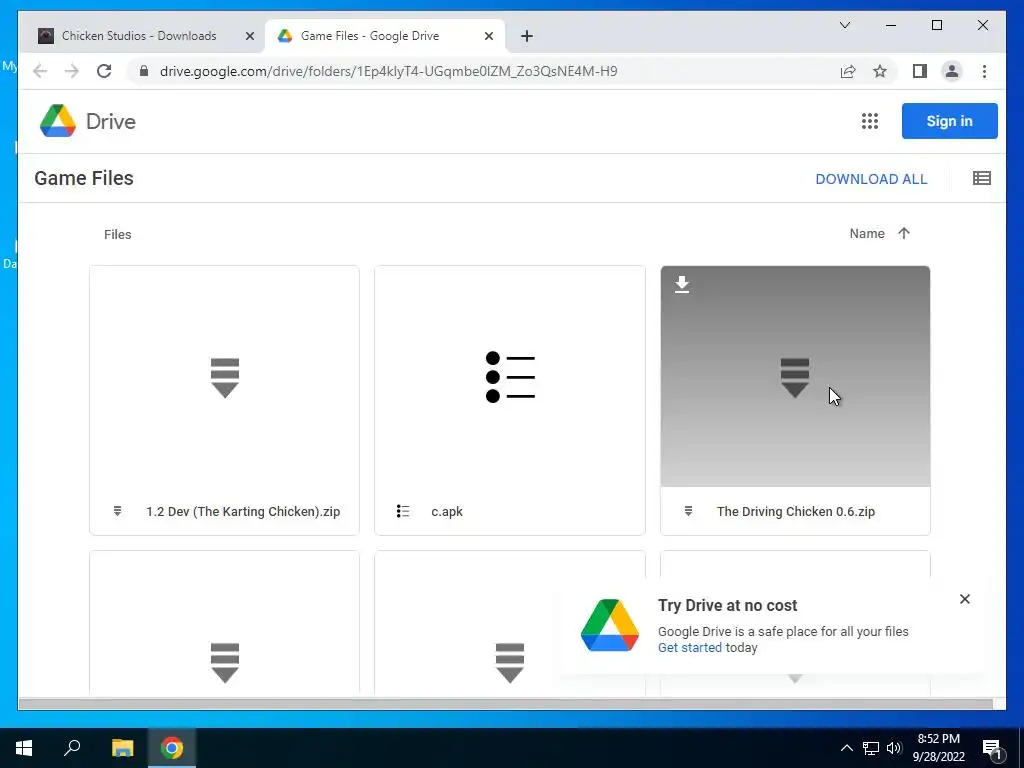Image resolution: width=1024 pixels, height=768 pixels.
Task: Click the zip icon beside 1.2 Dev filename
Action: [x=118, y=511]
